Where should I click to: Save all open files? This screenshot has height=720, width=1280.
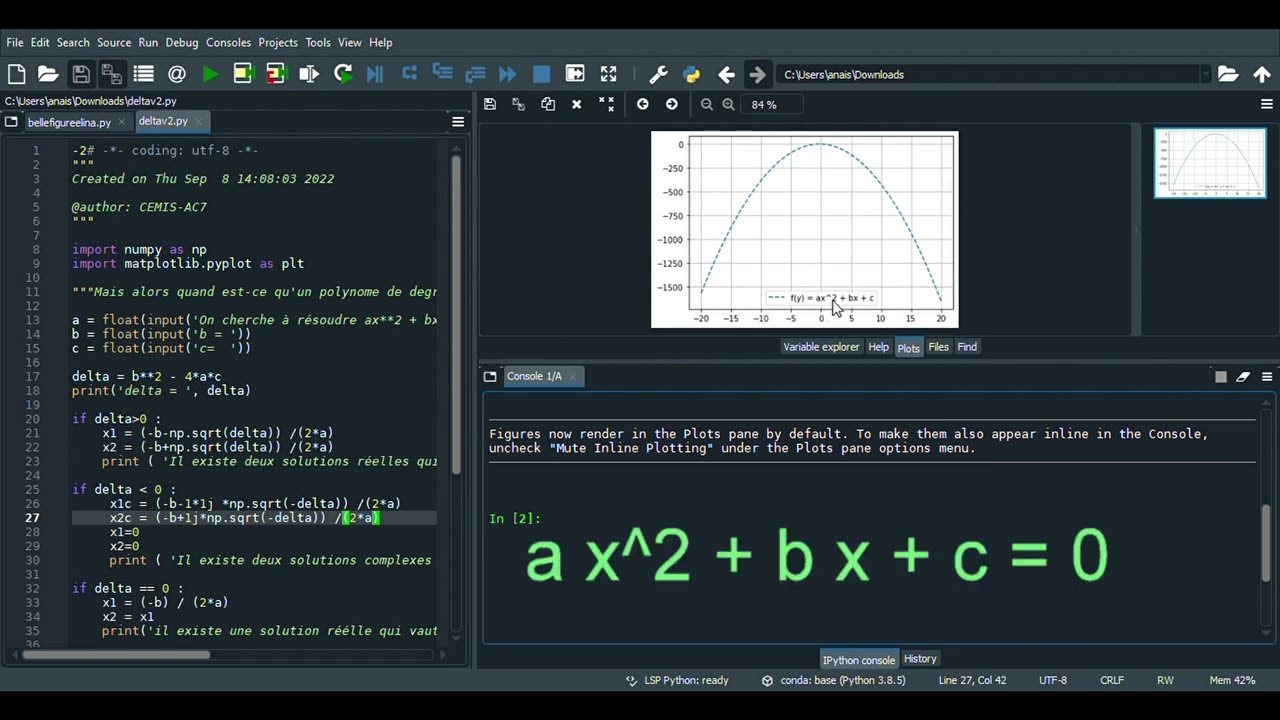tap(112, 74)
